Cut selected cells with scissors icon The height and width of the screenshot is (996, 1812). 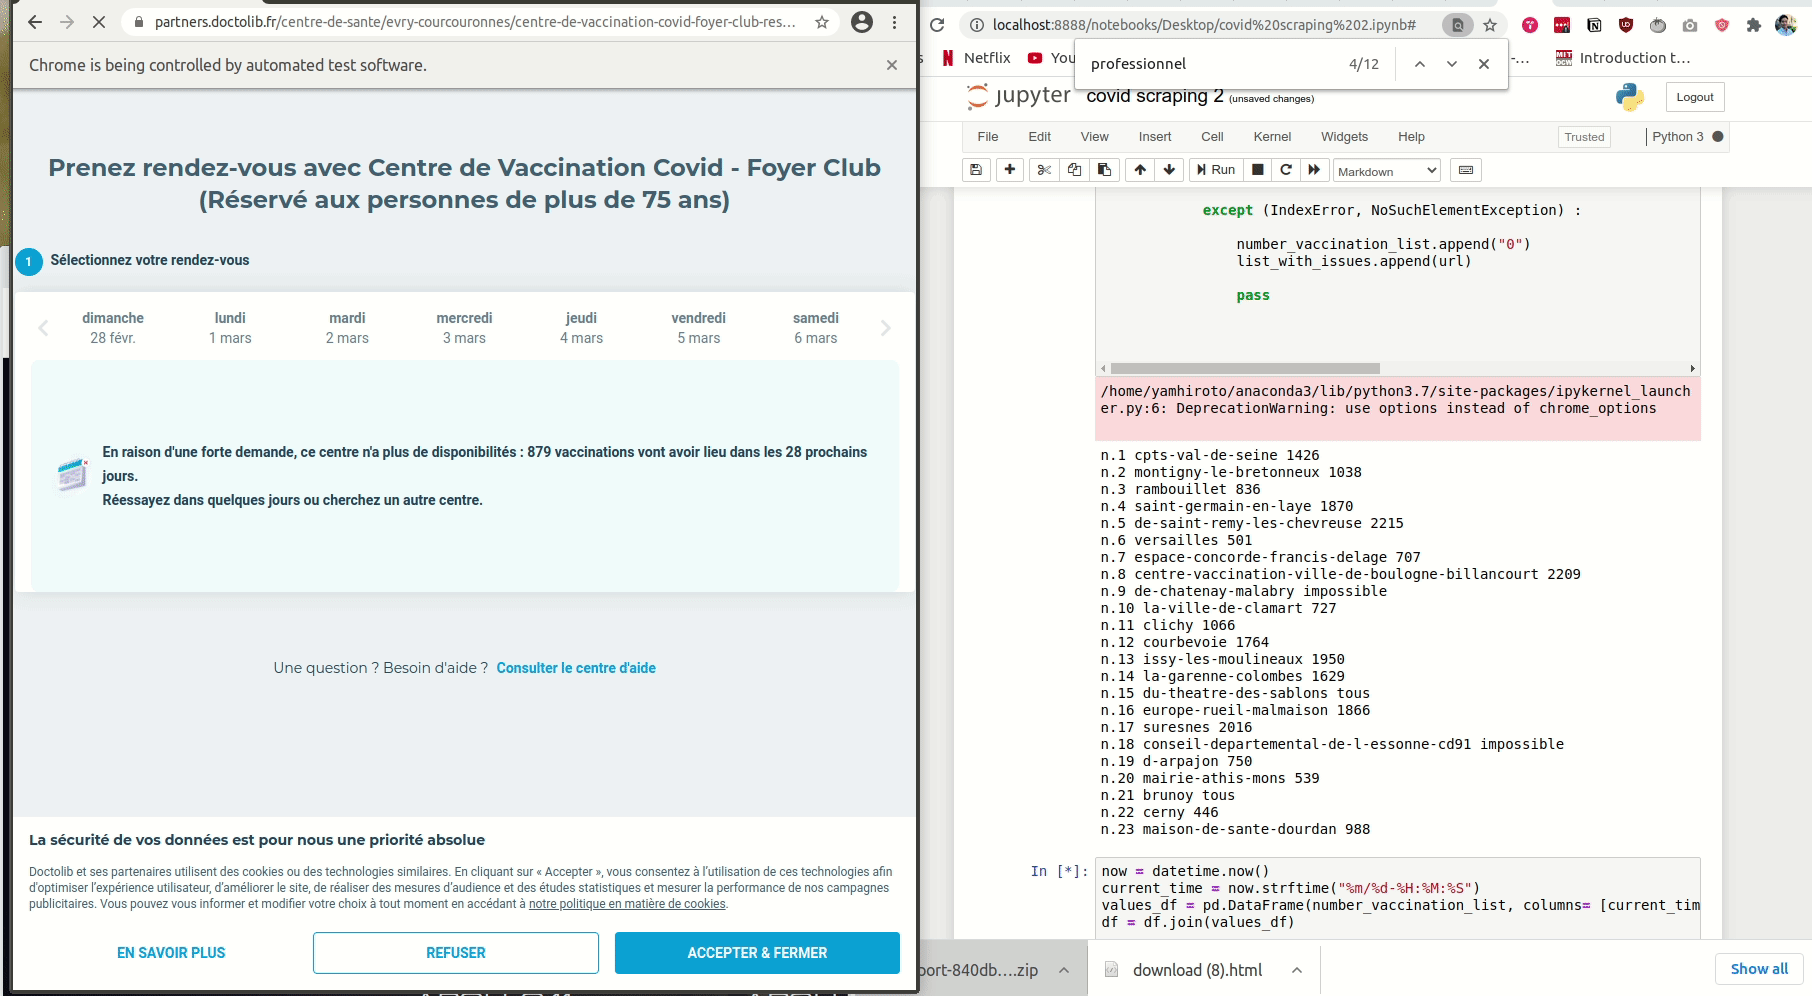1044,170
